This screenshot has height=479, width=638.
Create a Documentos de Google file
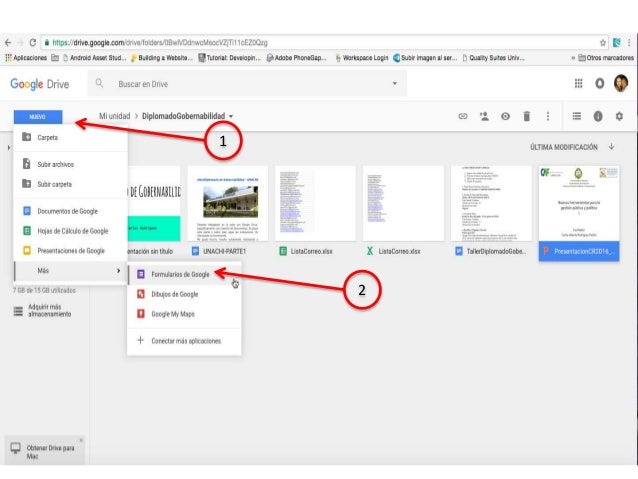click(70, 211)
